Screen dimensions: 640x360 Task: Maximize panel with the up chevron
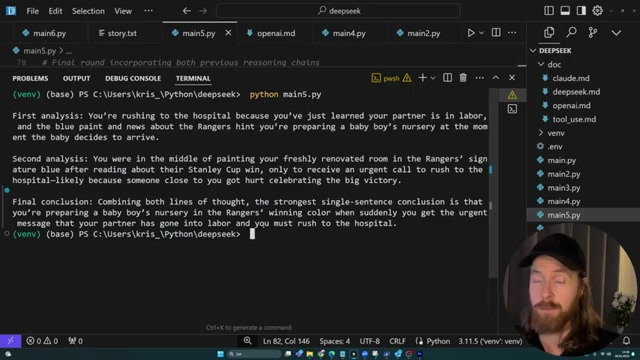pyautogui.click(x=496, y=78)
